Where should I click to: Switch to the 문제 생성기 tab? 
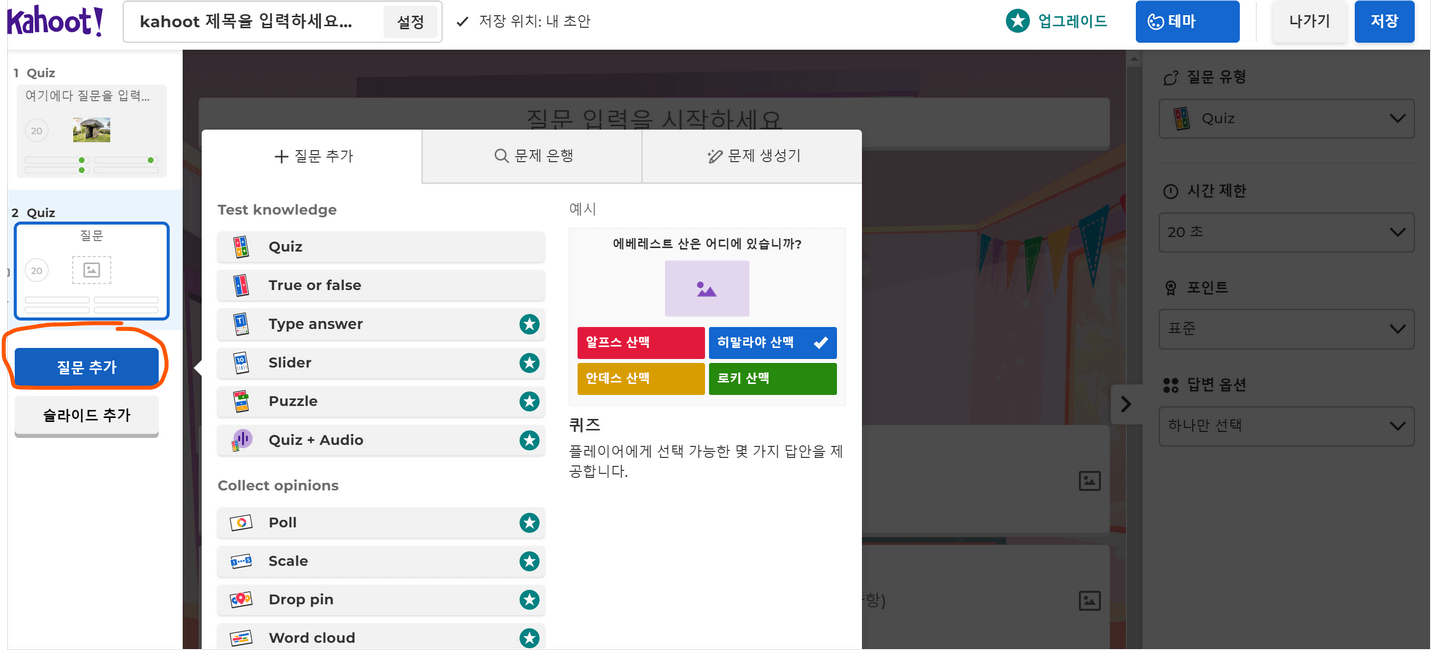tap(753, 156)
